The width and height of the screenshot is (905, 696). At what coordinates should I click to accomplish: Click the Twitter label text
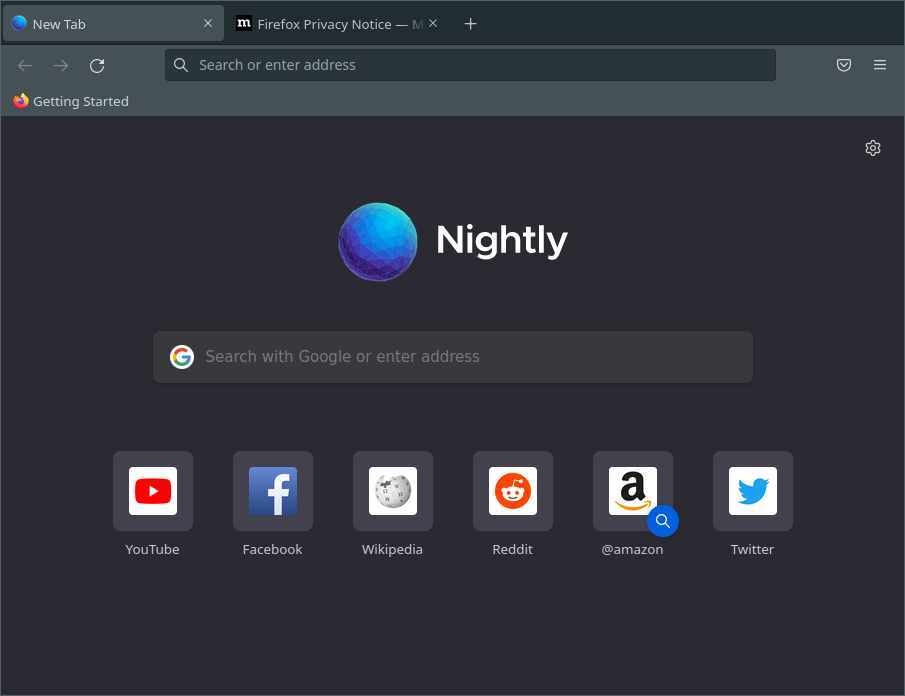(x=752, y=549)
